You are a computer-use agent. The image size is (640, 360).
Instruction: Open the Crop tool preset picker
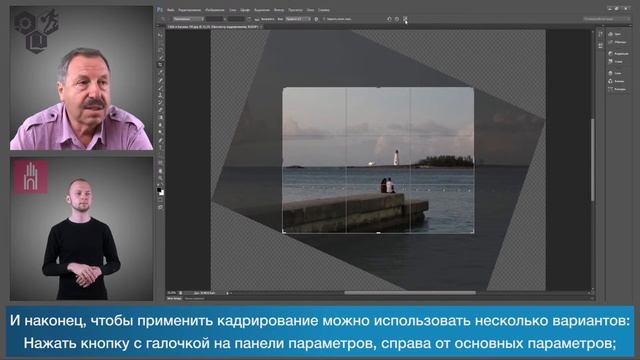coord(164,19)
